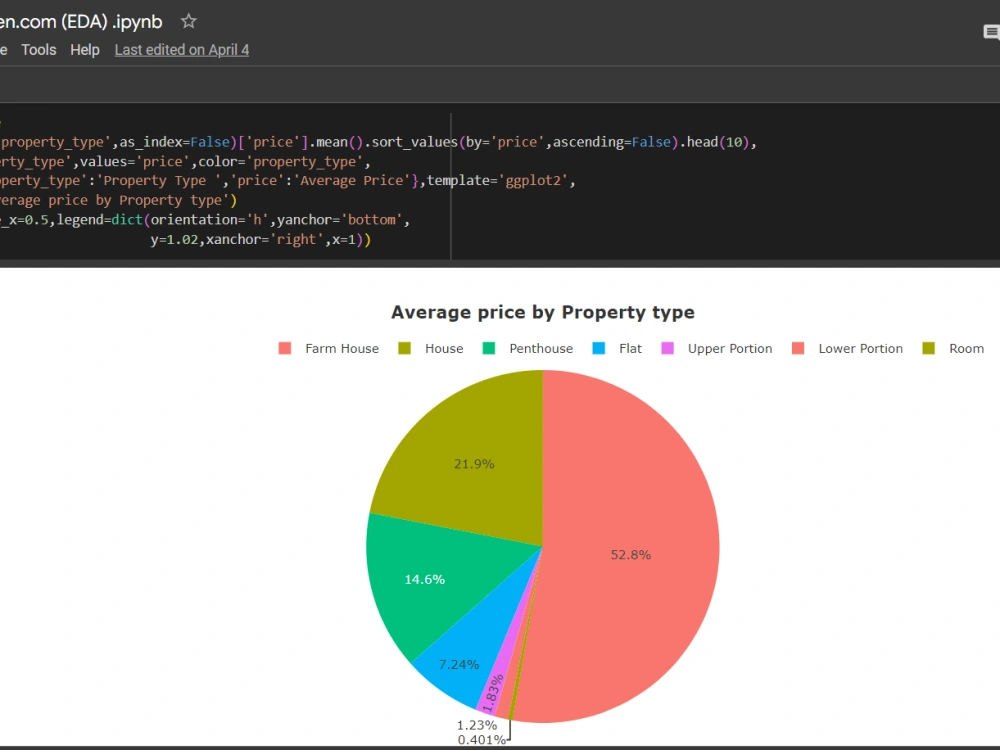This screenshot has width=1000, height=750.
Task: Select the 52.8% pie slice
Action: click(x=630, y=555)
